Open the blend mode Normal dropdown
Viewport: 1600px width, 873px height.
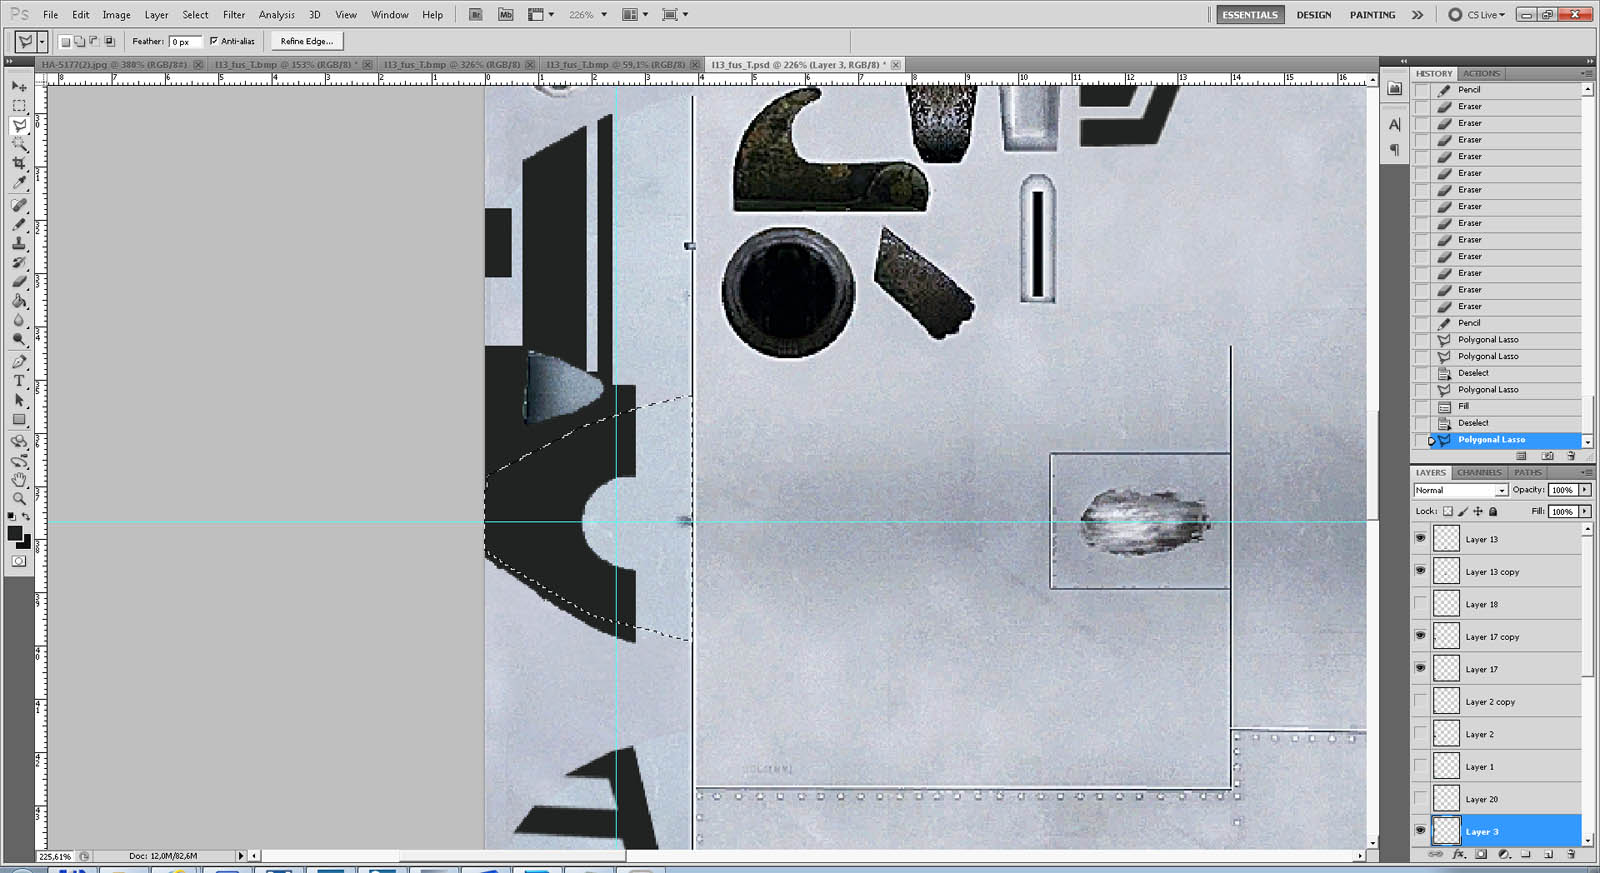click(x=1460, y=490)
